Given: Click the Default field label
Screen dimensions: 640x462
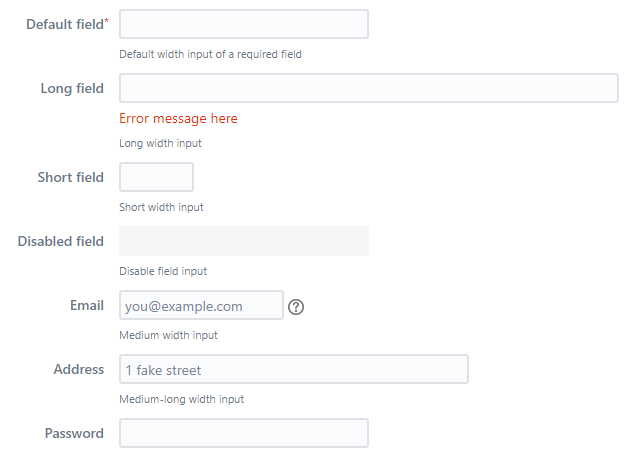Looking at the screenshot, I should click(65, 24).
